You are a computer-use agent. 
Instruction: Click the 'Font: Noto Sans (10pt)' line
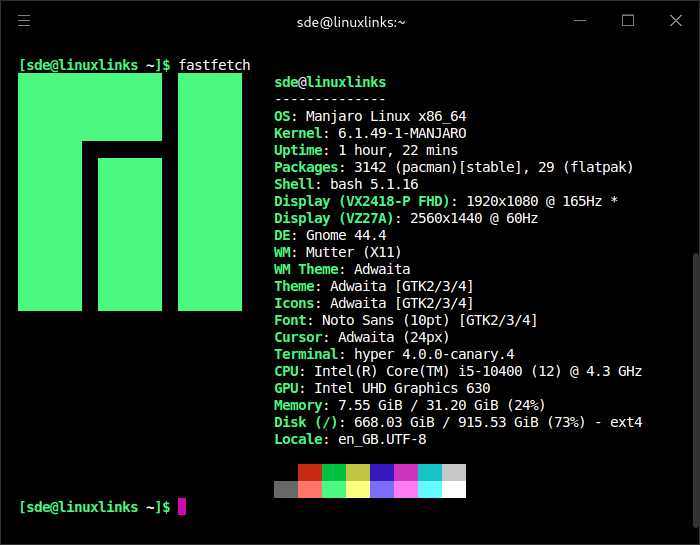coord(406,320)
